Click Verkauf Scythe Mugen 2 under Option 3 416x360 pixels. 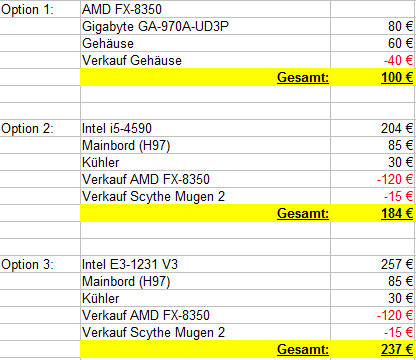click(x=205, y=332)
